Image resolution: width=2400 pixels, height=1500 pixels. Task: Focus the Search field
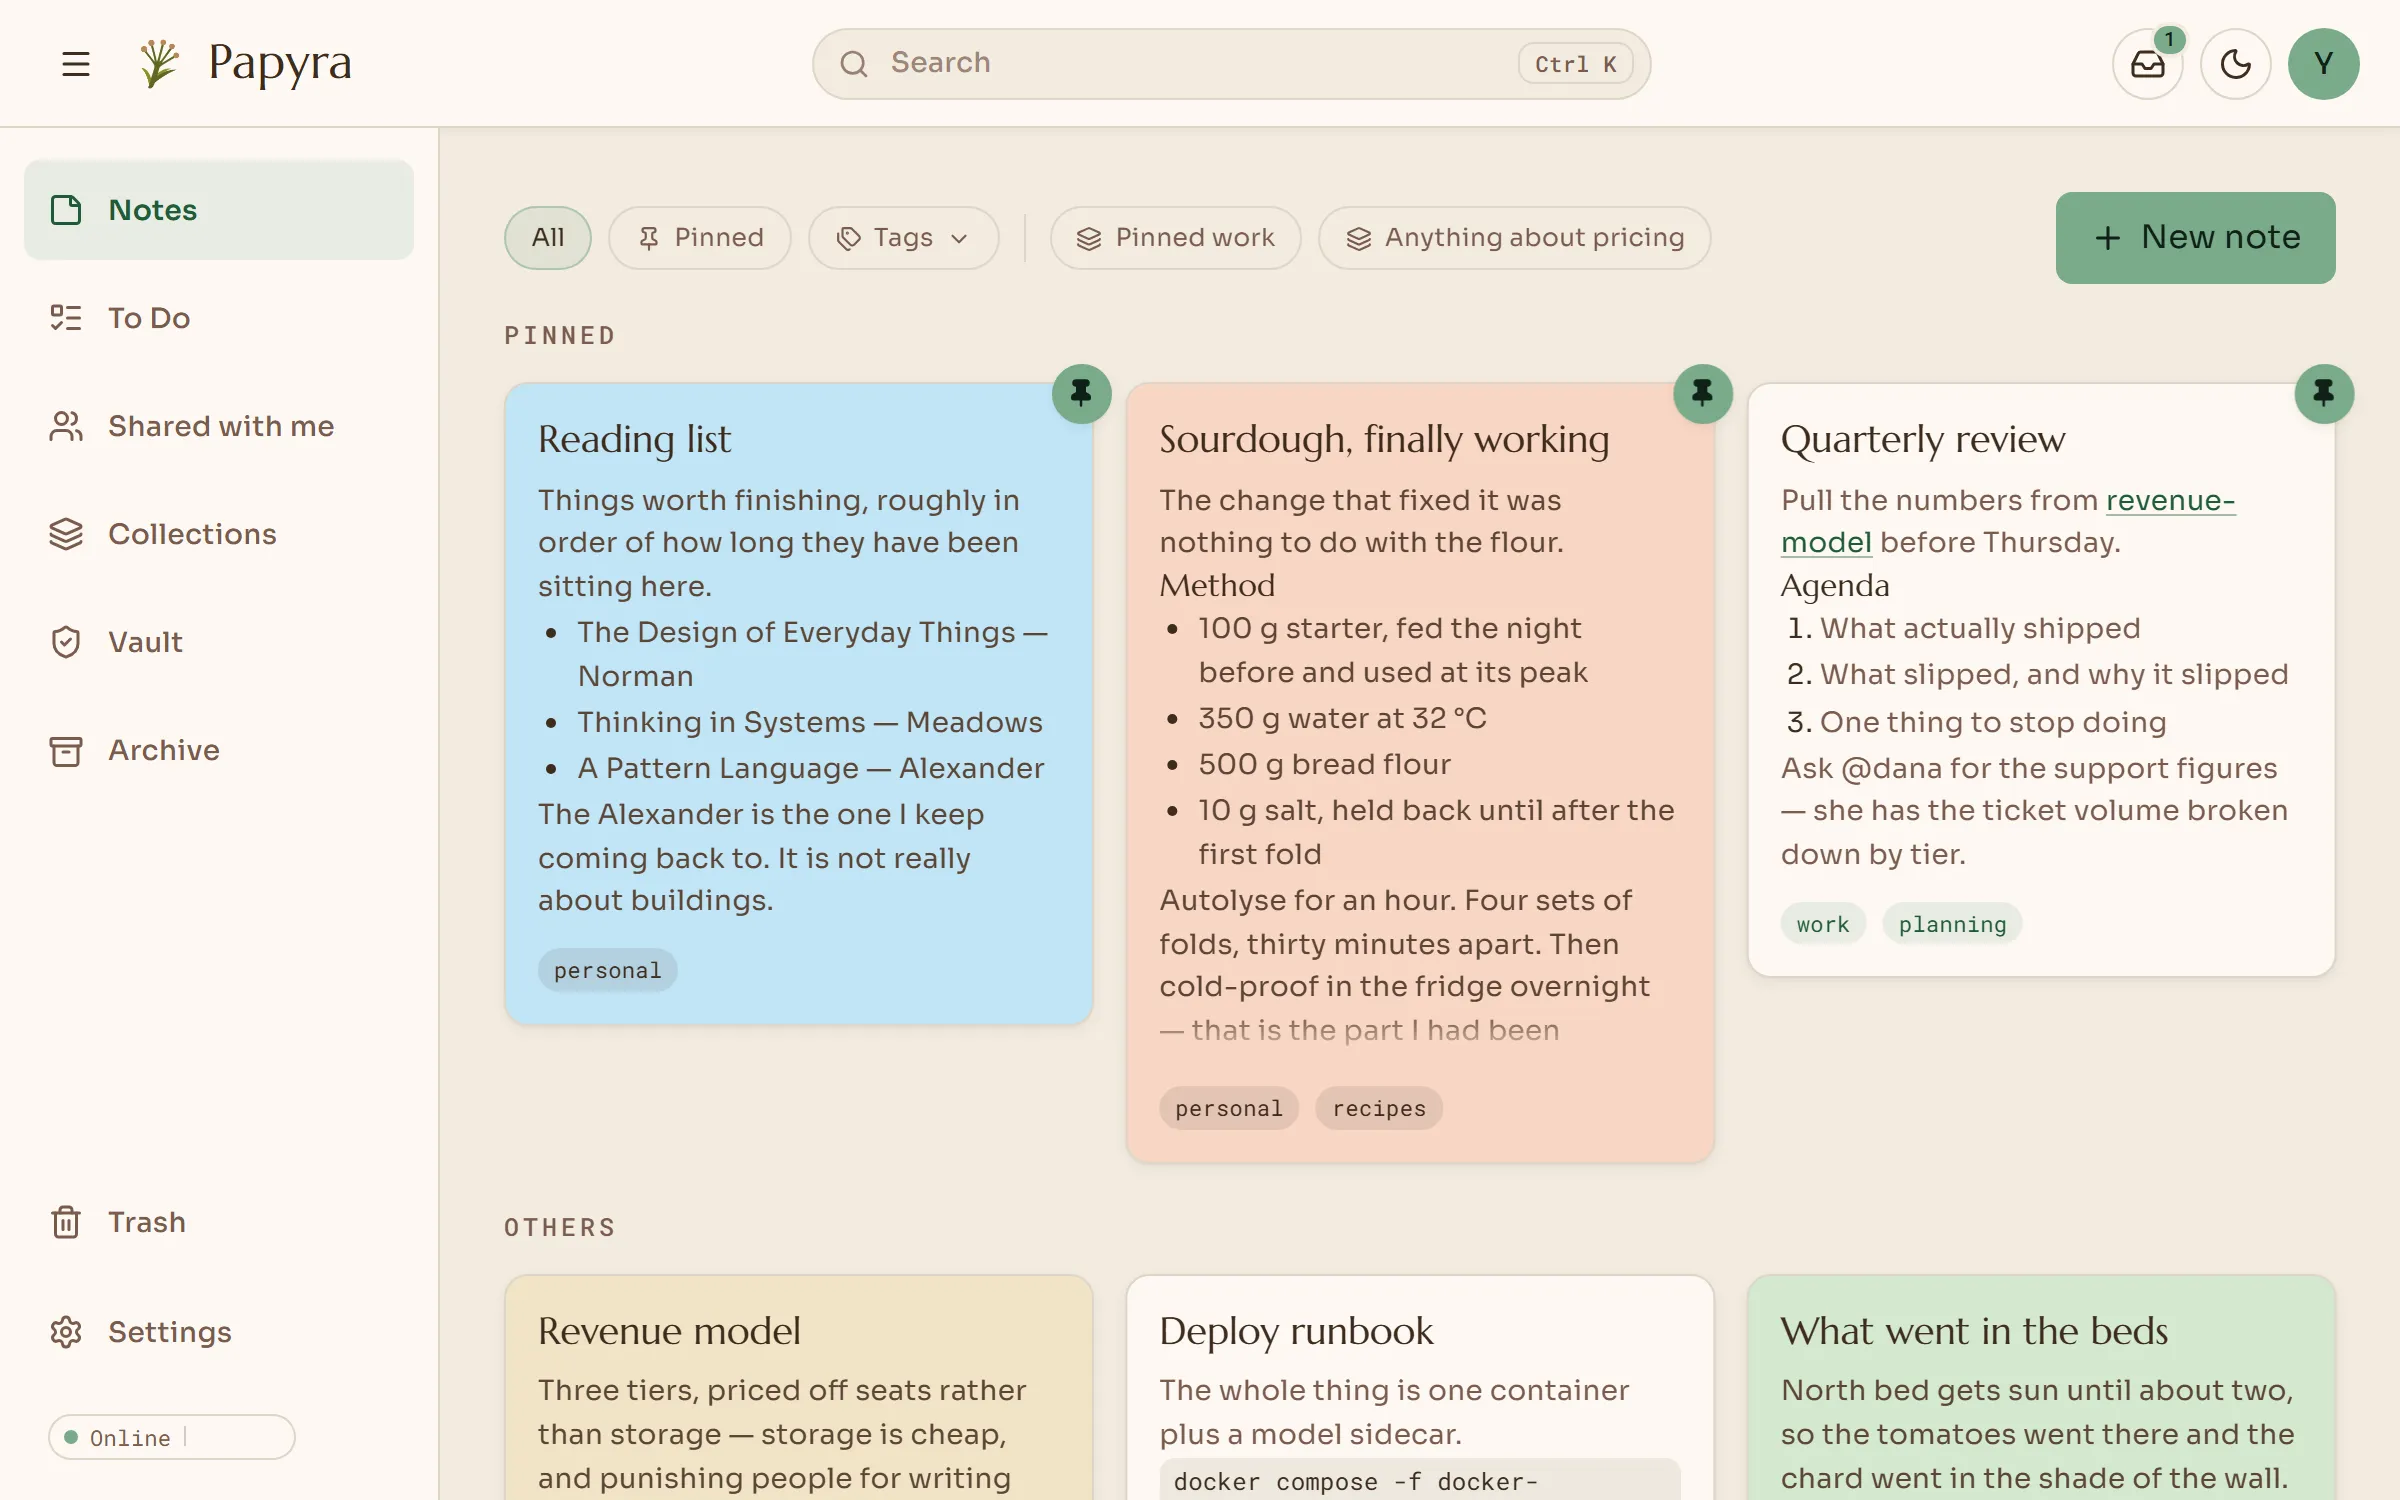coord(1231,64)
